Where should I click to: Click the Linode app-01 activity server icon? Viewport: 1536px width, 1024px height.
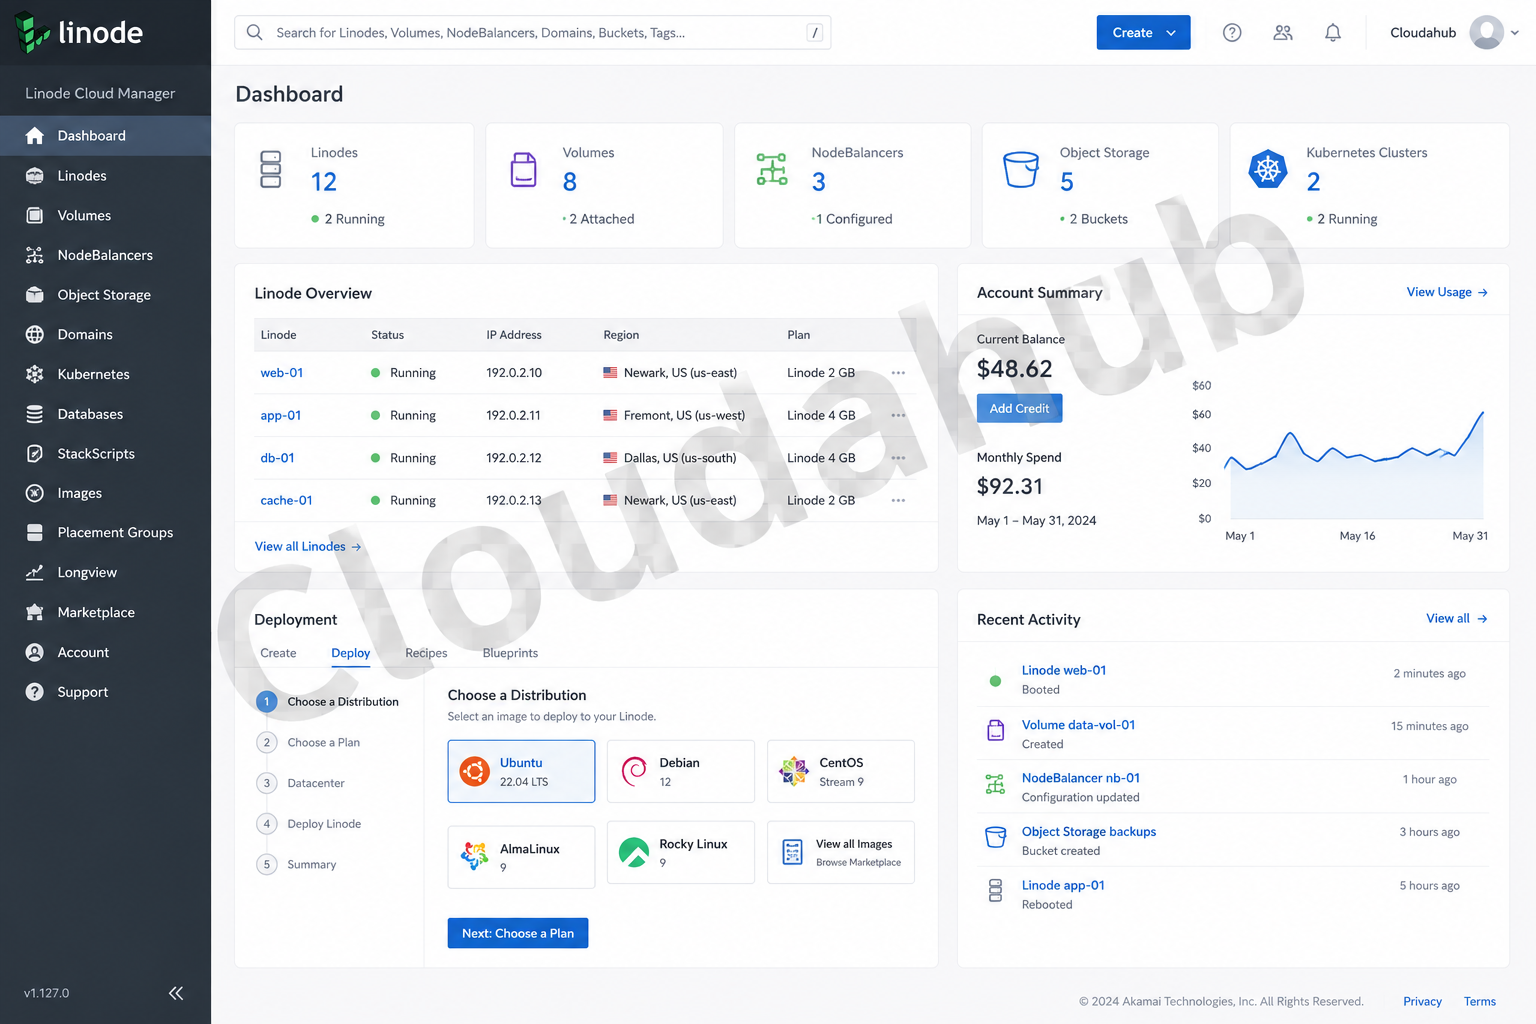995,890
